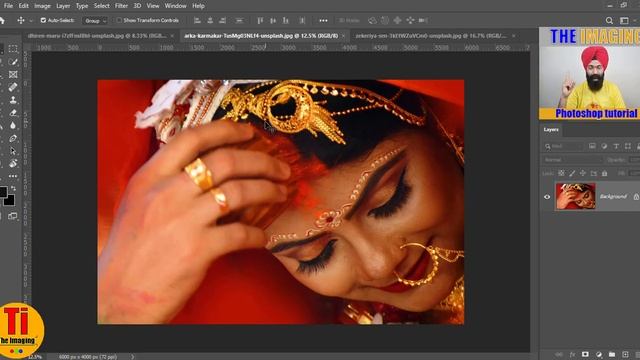Image resolution: width=640 pixels, height=360 pixels.
Task: Enable Show Transform Controls checkbox
Action: point(119,20)
